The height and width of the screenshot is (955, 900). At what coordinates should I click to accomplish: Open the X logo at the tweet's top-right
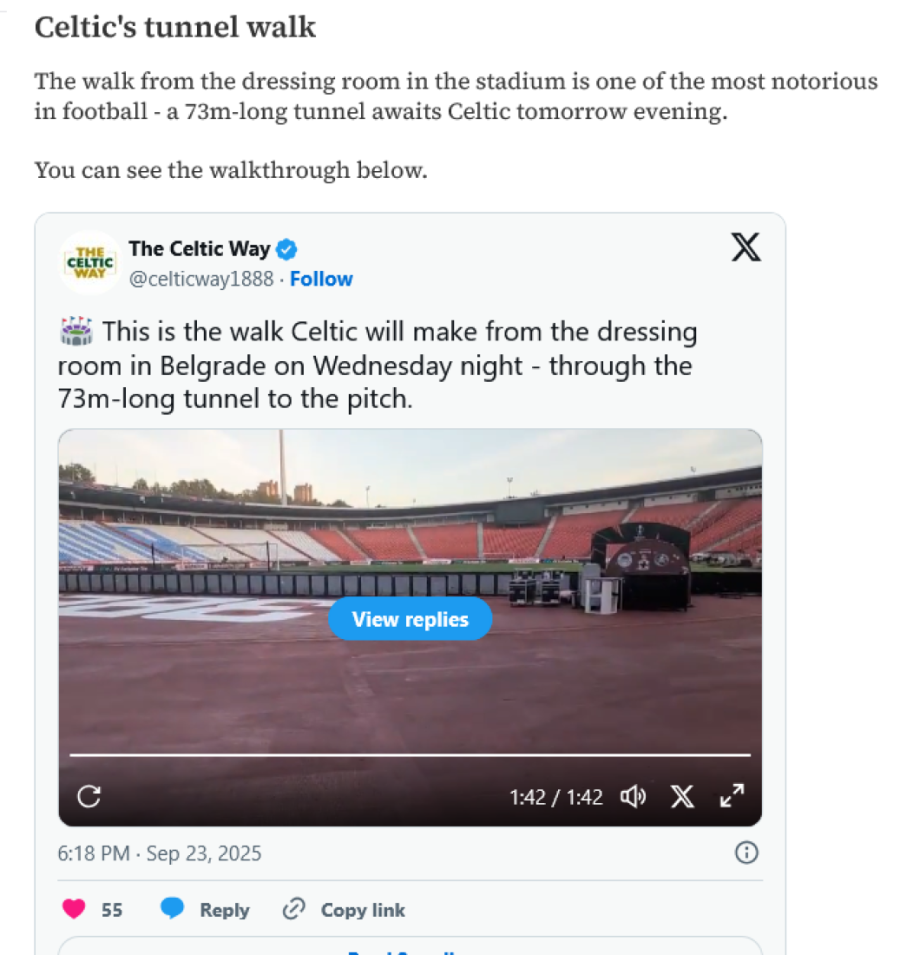(x=745, y=247)
